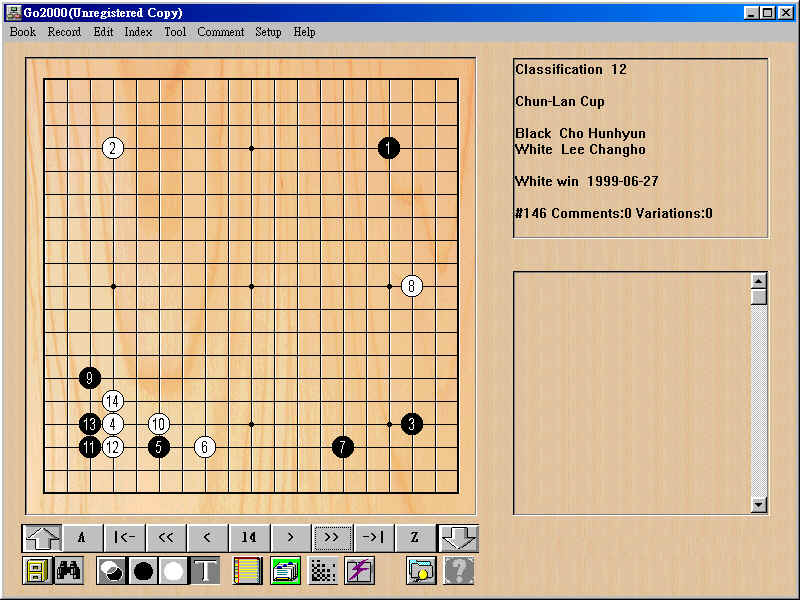Click black stone number 5
Screen dimensions: 800x600
pyautogui.click(x=159, y=447)
